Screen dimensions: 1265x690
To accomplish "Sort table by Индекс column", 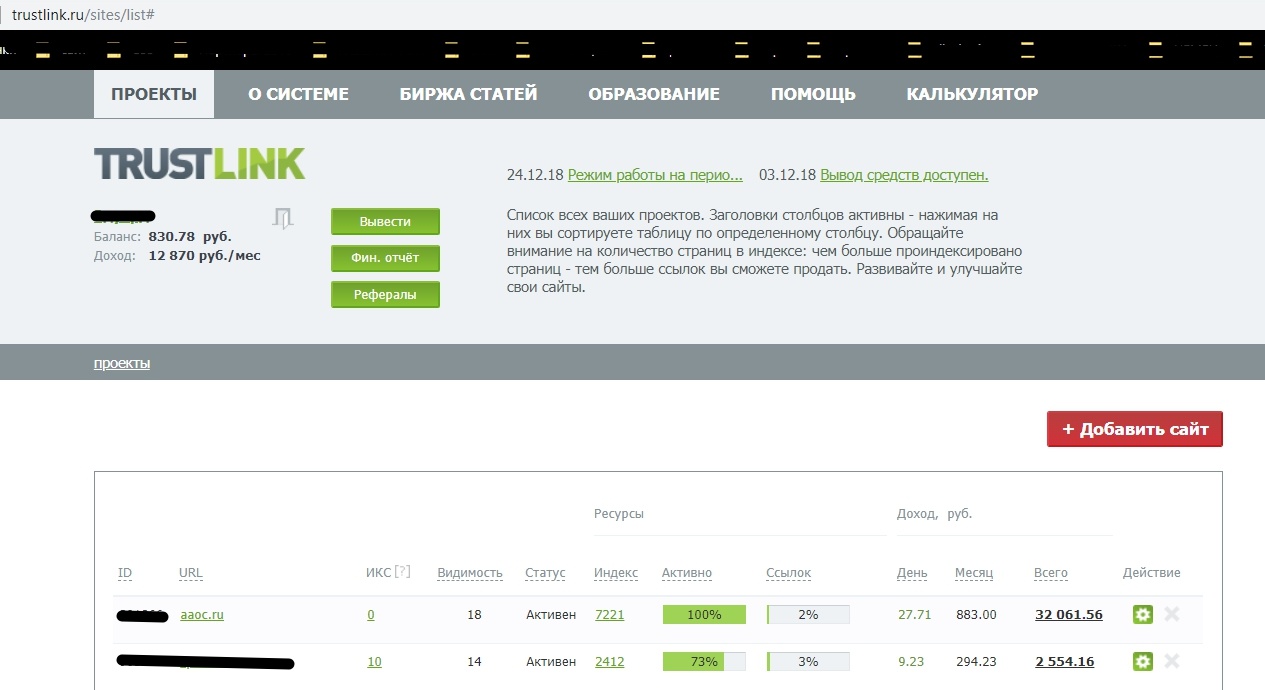I will pos(616,573).
